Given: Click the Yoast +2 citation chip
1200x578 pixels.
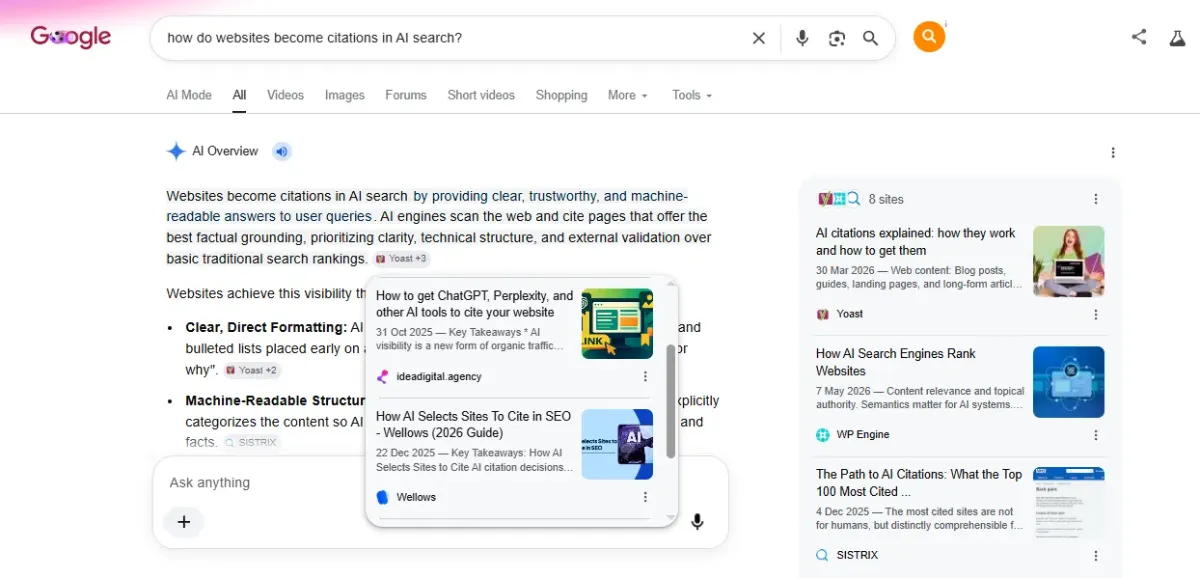Looking at the screenshot, I should pos(252,370).
